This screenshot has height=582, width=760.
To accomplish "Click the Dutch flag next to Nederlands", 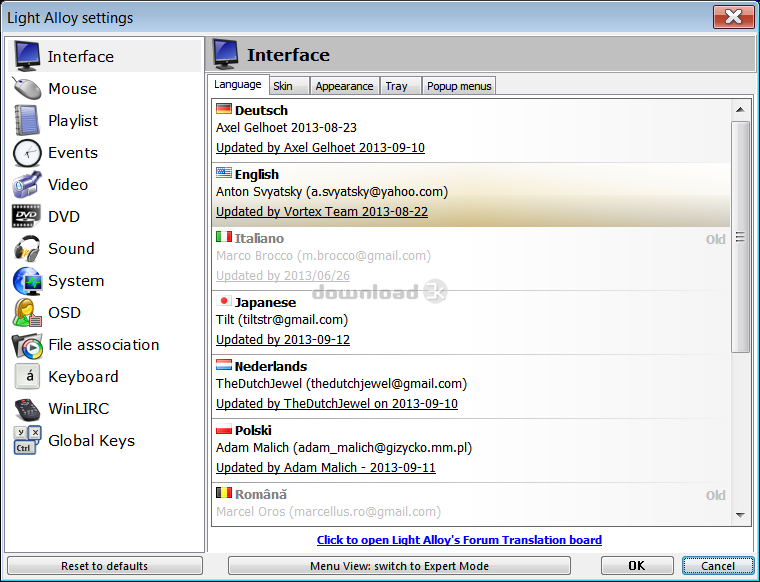I will (224, 365).
